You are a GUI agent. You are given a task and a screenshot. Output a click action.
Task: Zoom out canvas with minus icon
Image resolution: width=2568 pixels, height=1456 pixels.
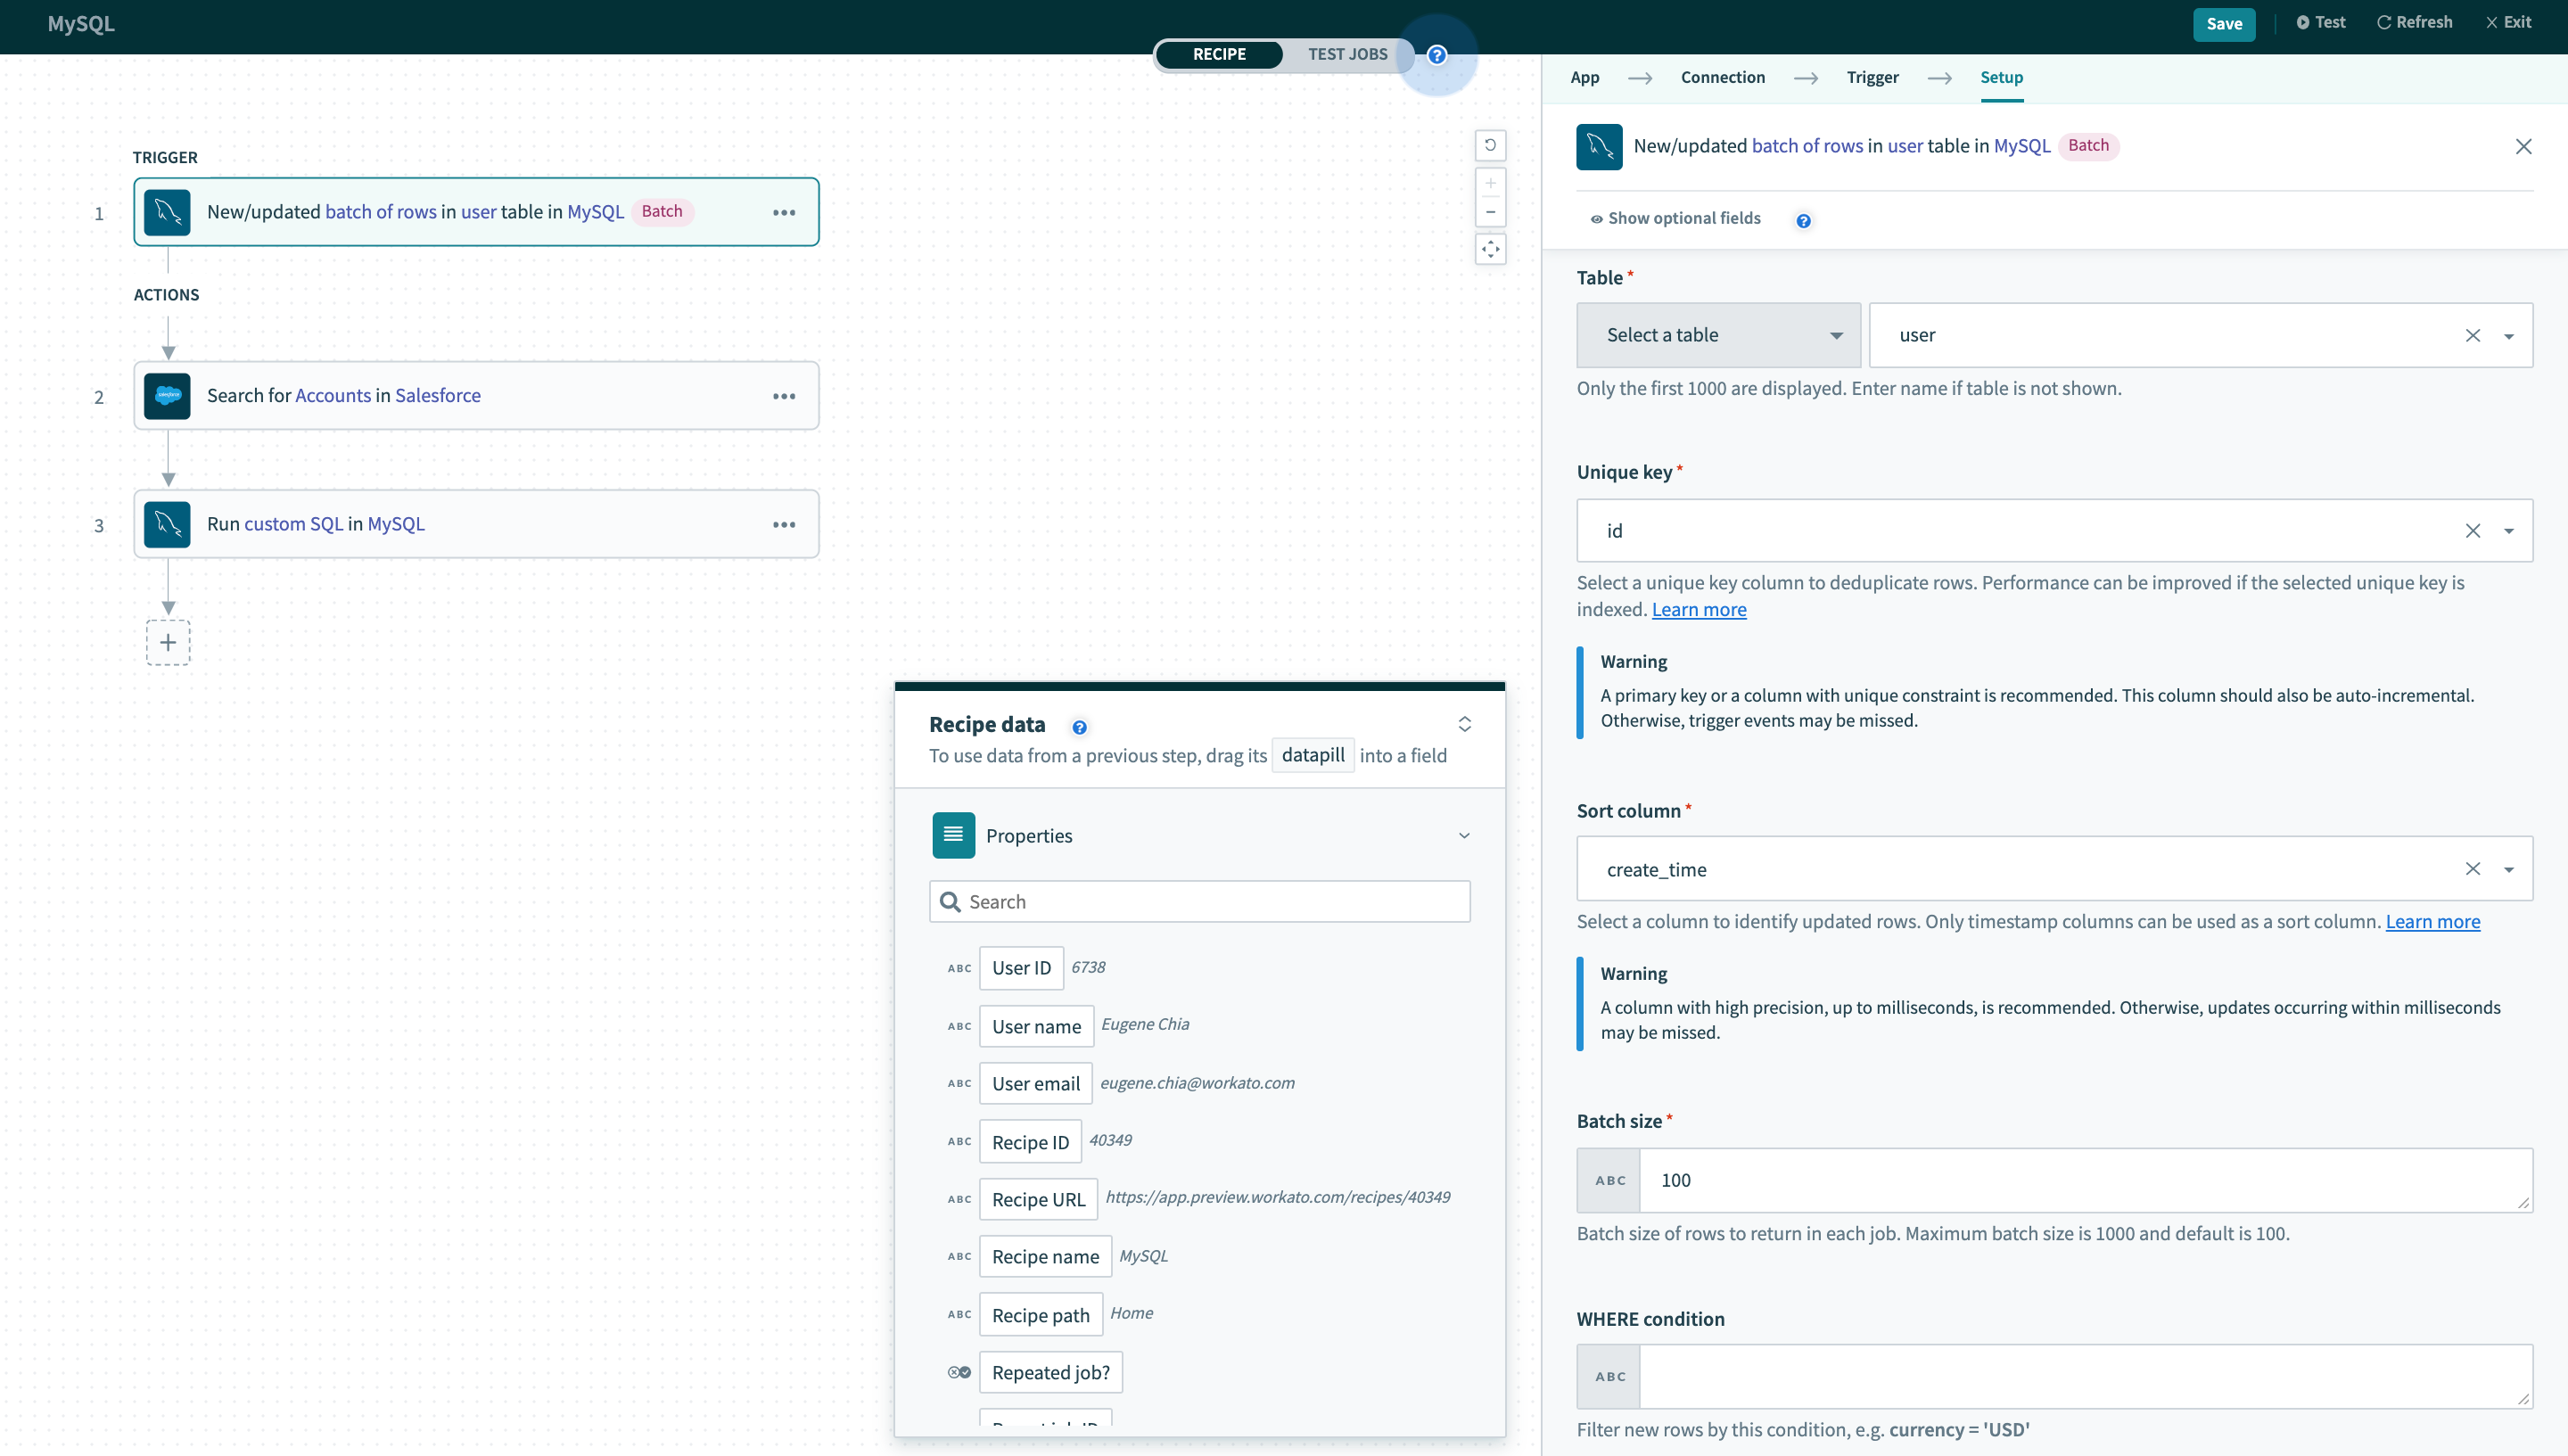[x=1490, y=212]
